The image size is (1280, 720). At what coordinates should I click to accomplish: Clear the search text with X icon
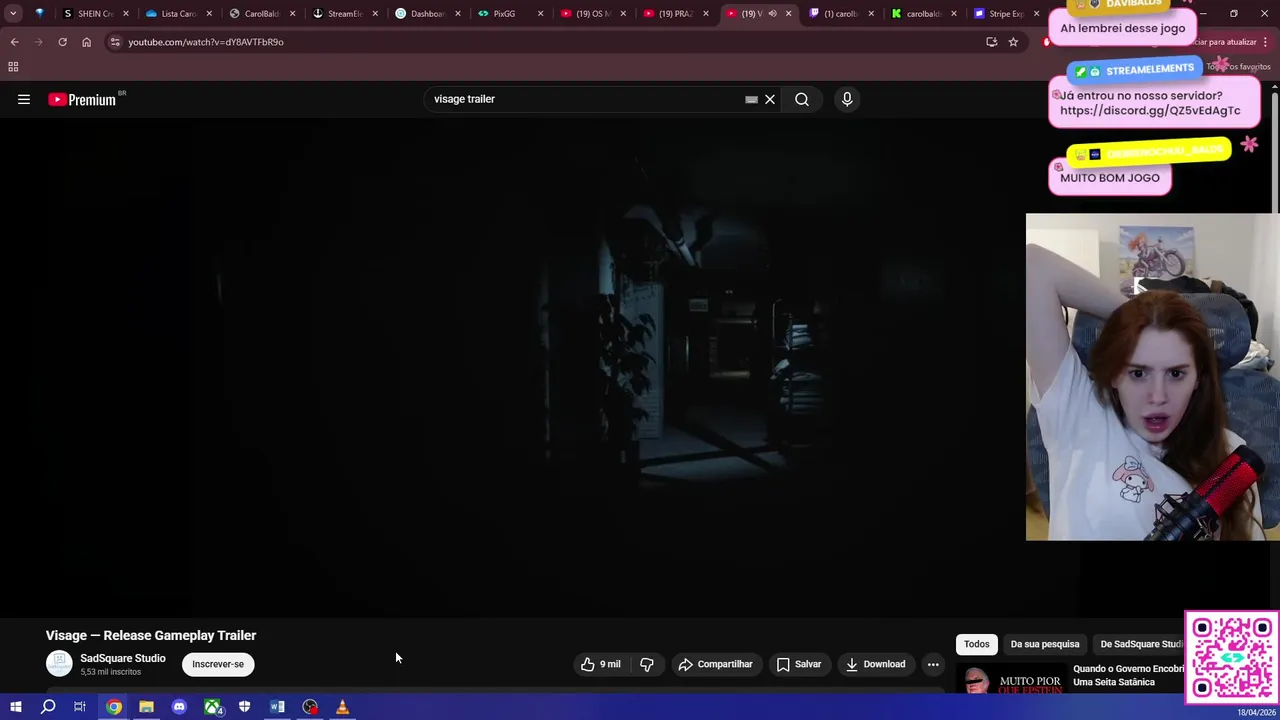pyautogui.click(x=770, y=99)
